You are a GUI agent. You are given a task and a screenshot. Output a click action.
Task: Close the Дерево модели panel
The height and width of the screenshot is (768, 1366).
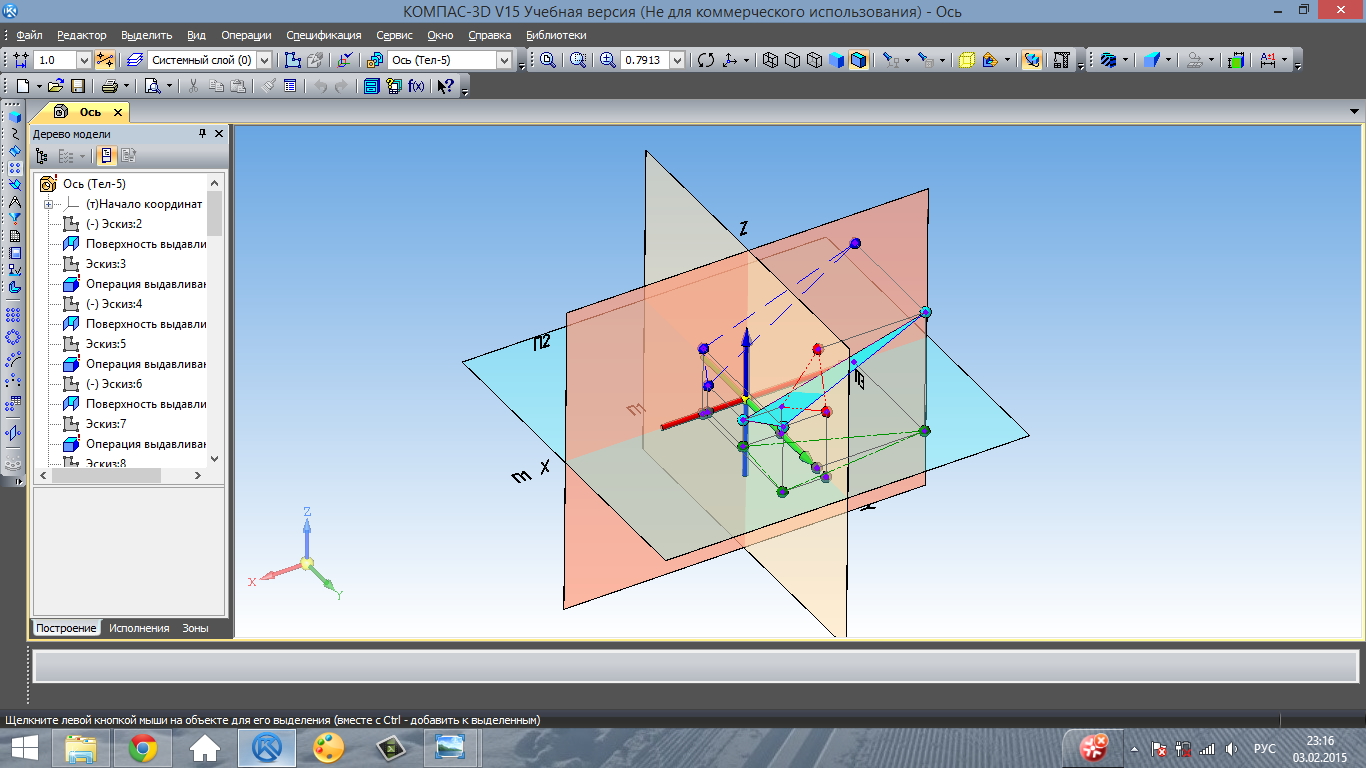point(219,133)
